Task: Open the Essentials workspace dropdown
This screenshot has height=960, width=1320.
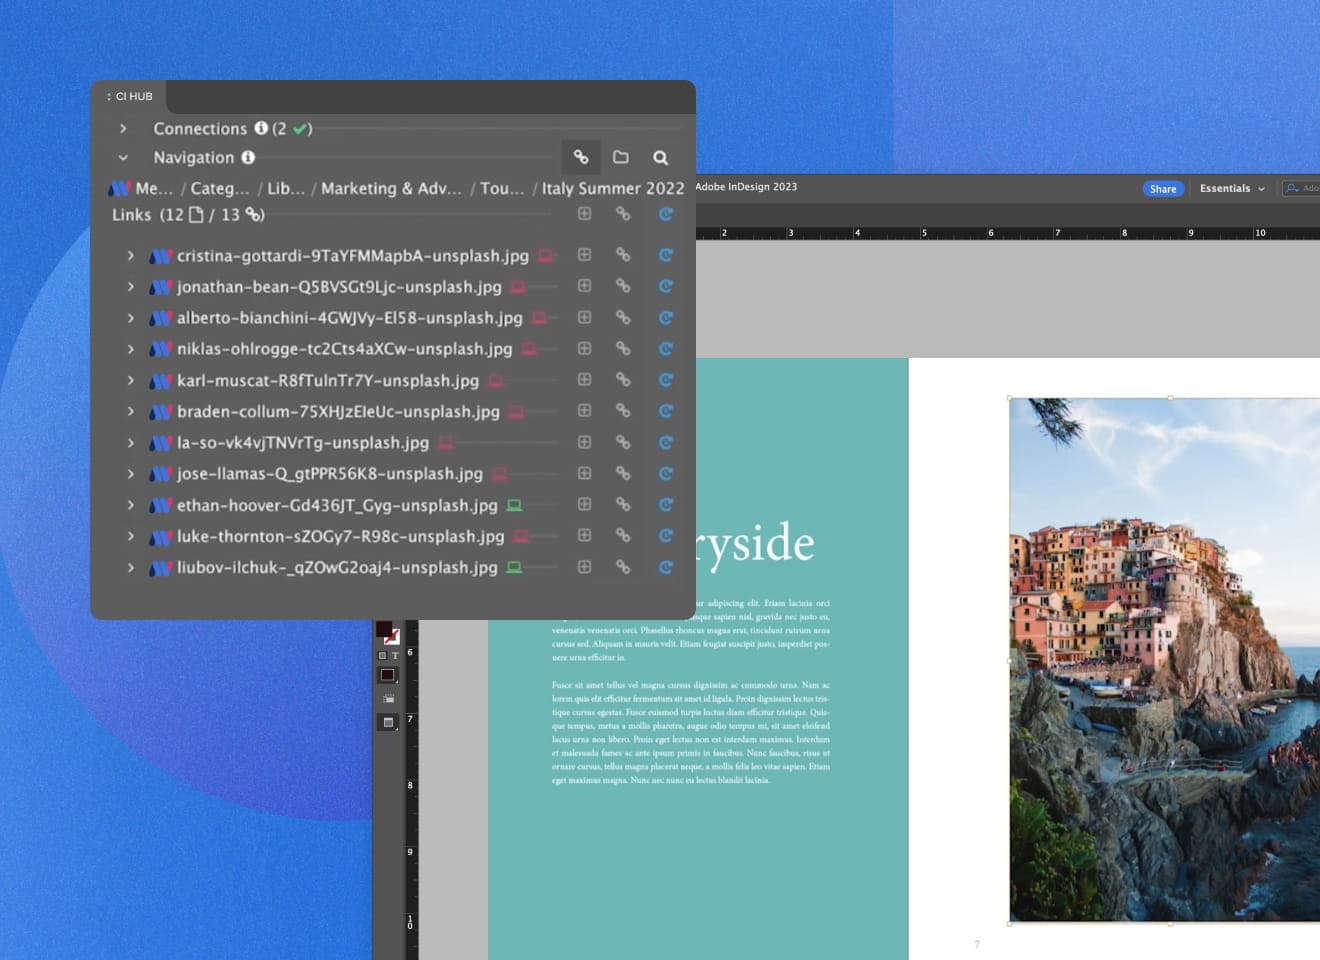Action: tap(1231, 188)
